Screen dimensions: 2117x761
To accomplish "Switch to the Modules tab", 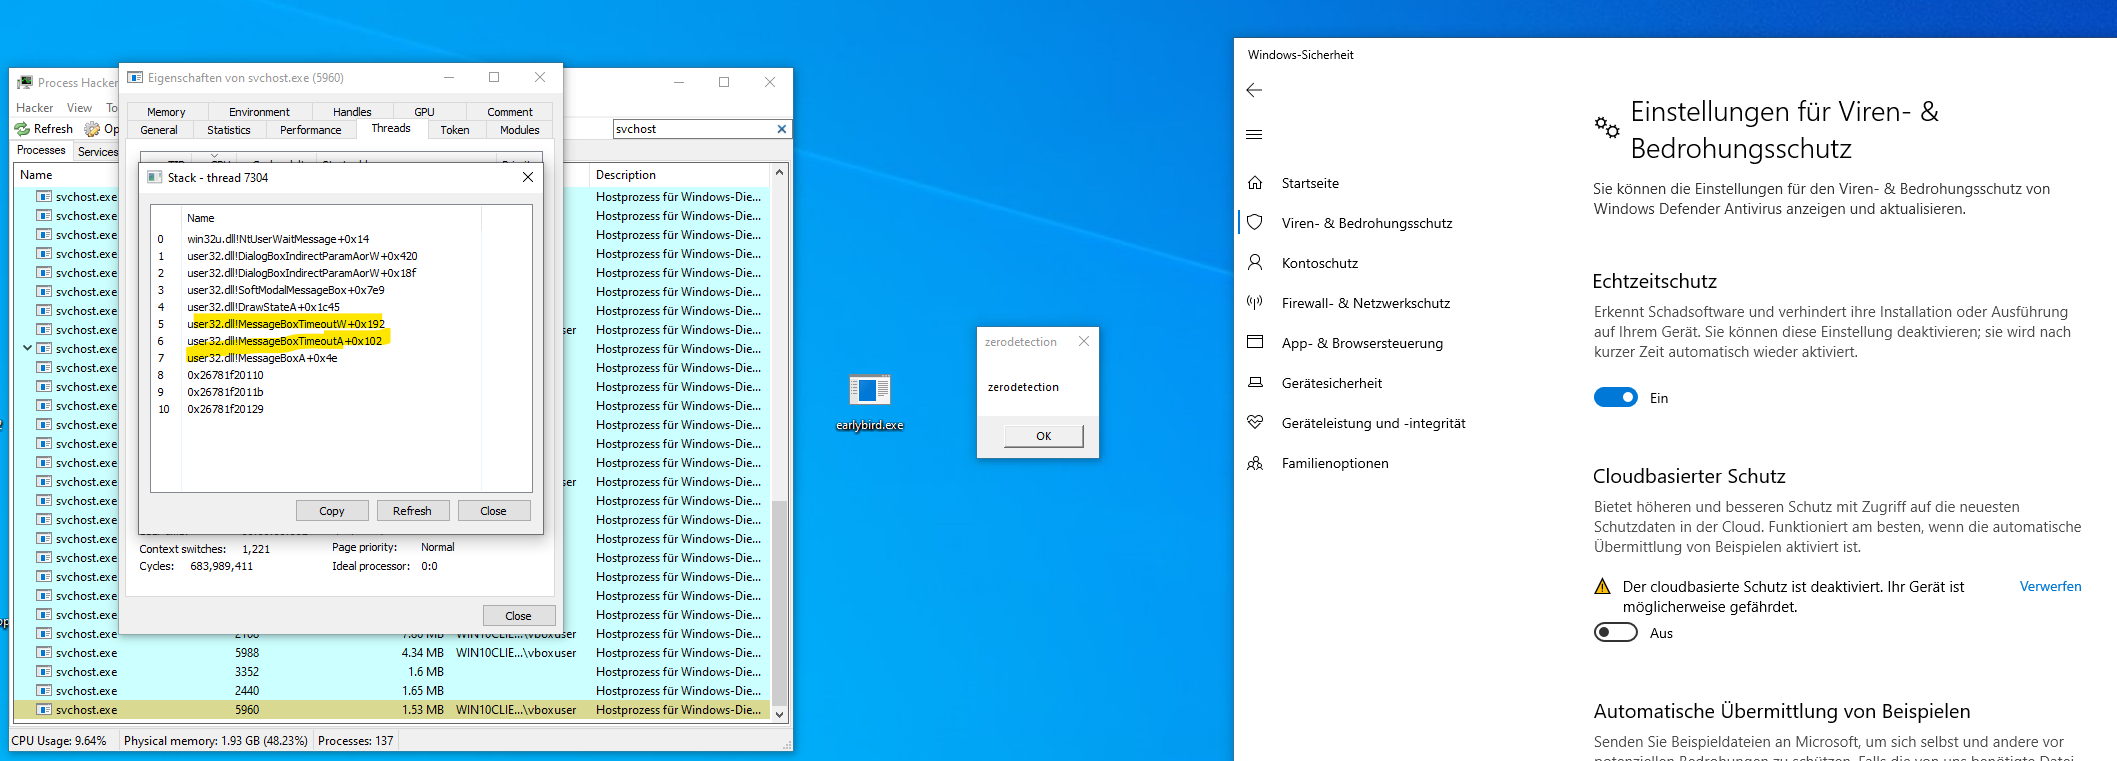I will point(520,130).
